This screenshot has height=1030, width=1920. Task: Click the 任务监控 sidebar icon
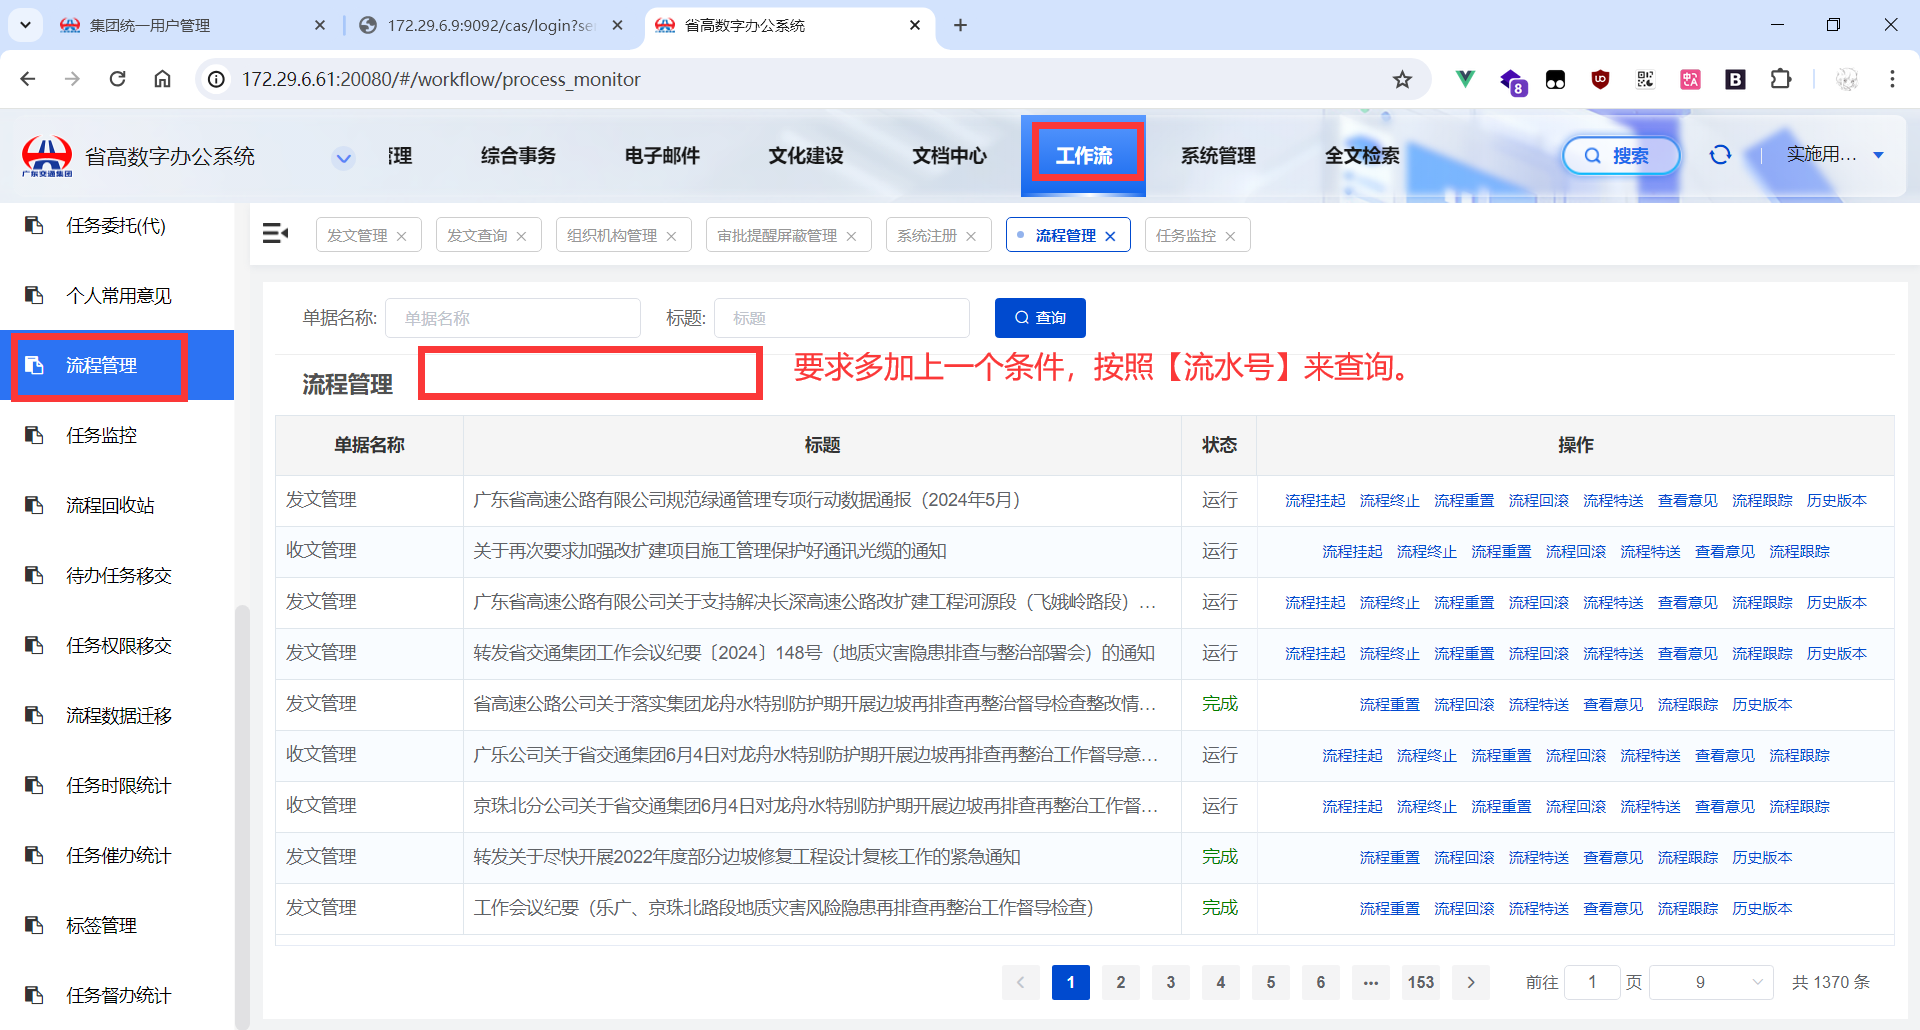tap(35, 436)
